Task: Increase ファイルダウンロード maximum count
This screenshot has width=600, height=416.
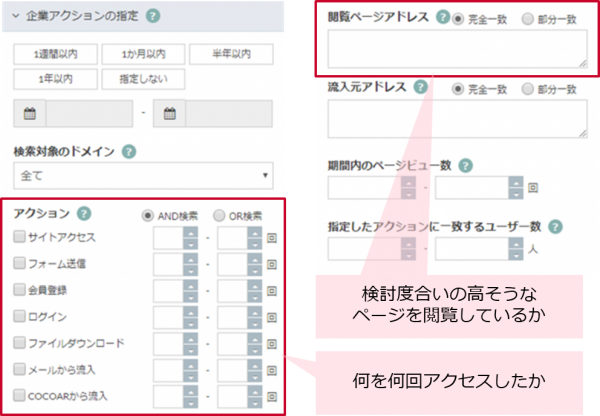Action: point(254,338)
